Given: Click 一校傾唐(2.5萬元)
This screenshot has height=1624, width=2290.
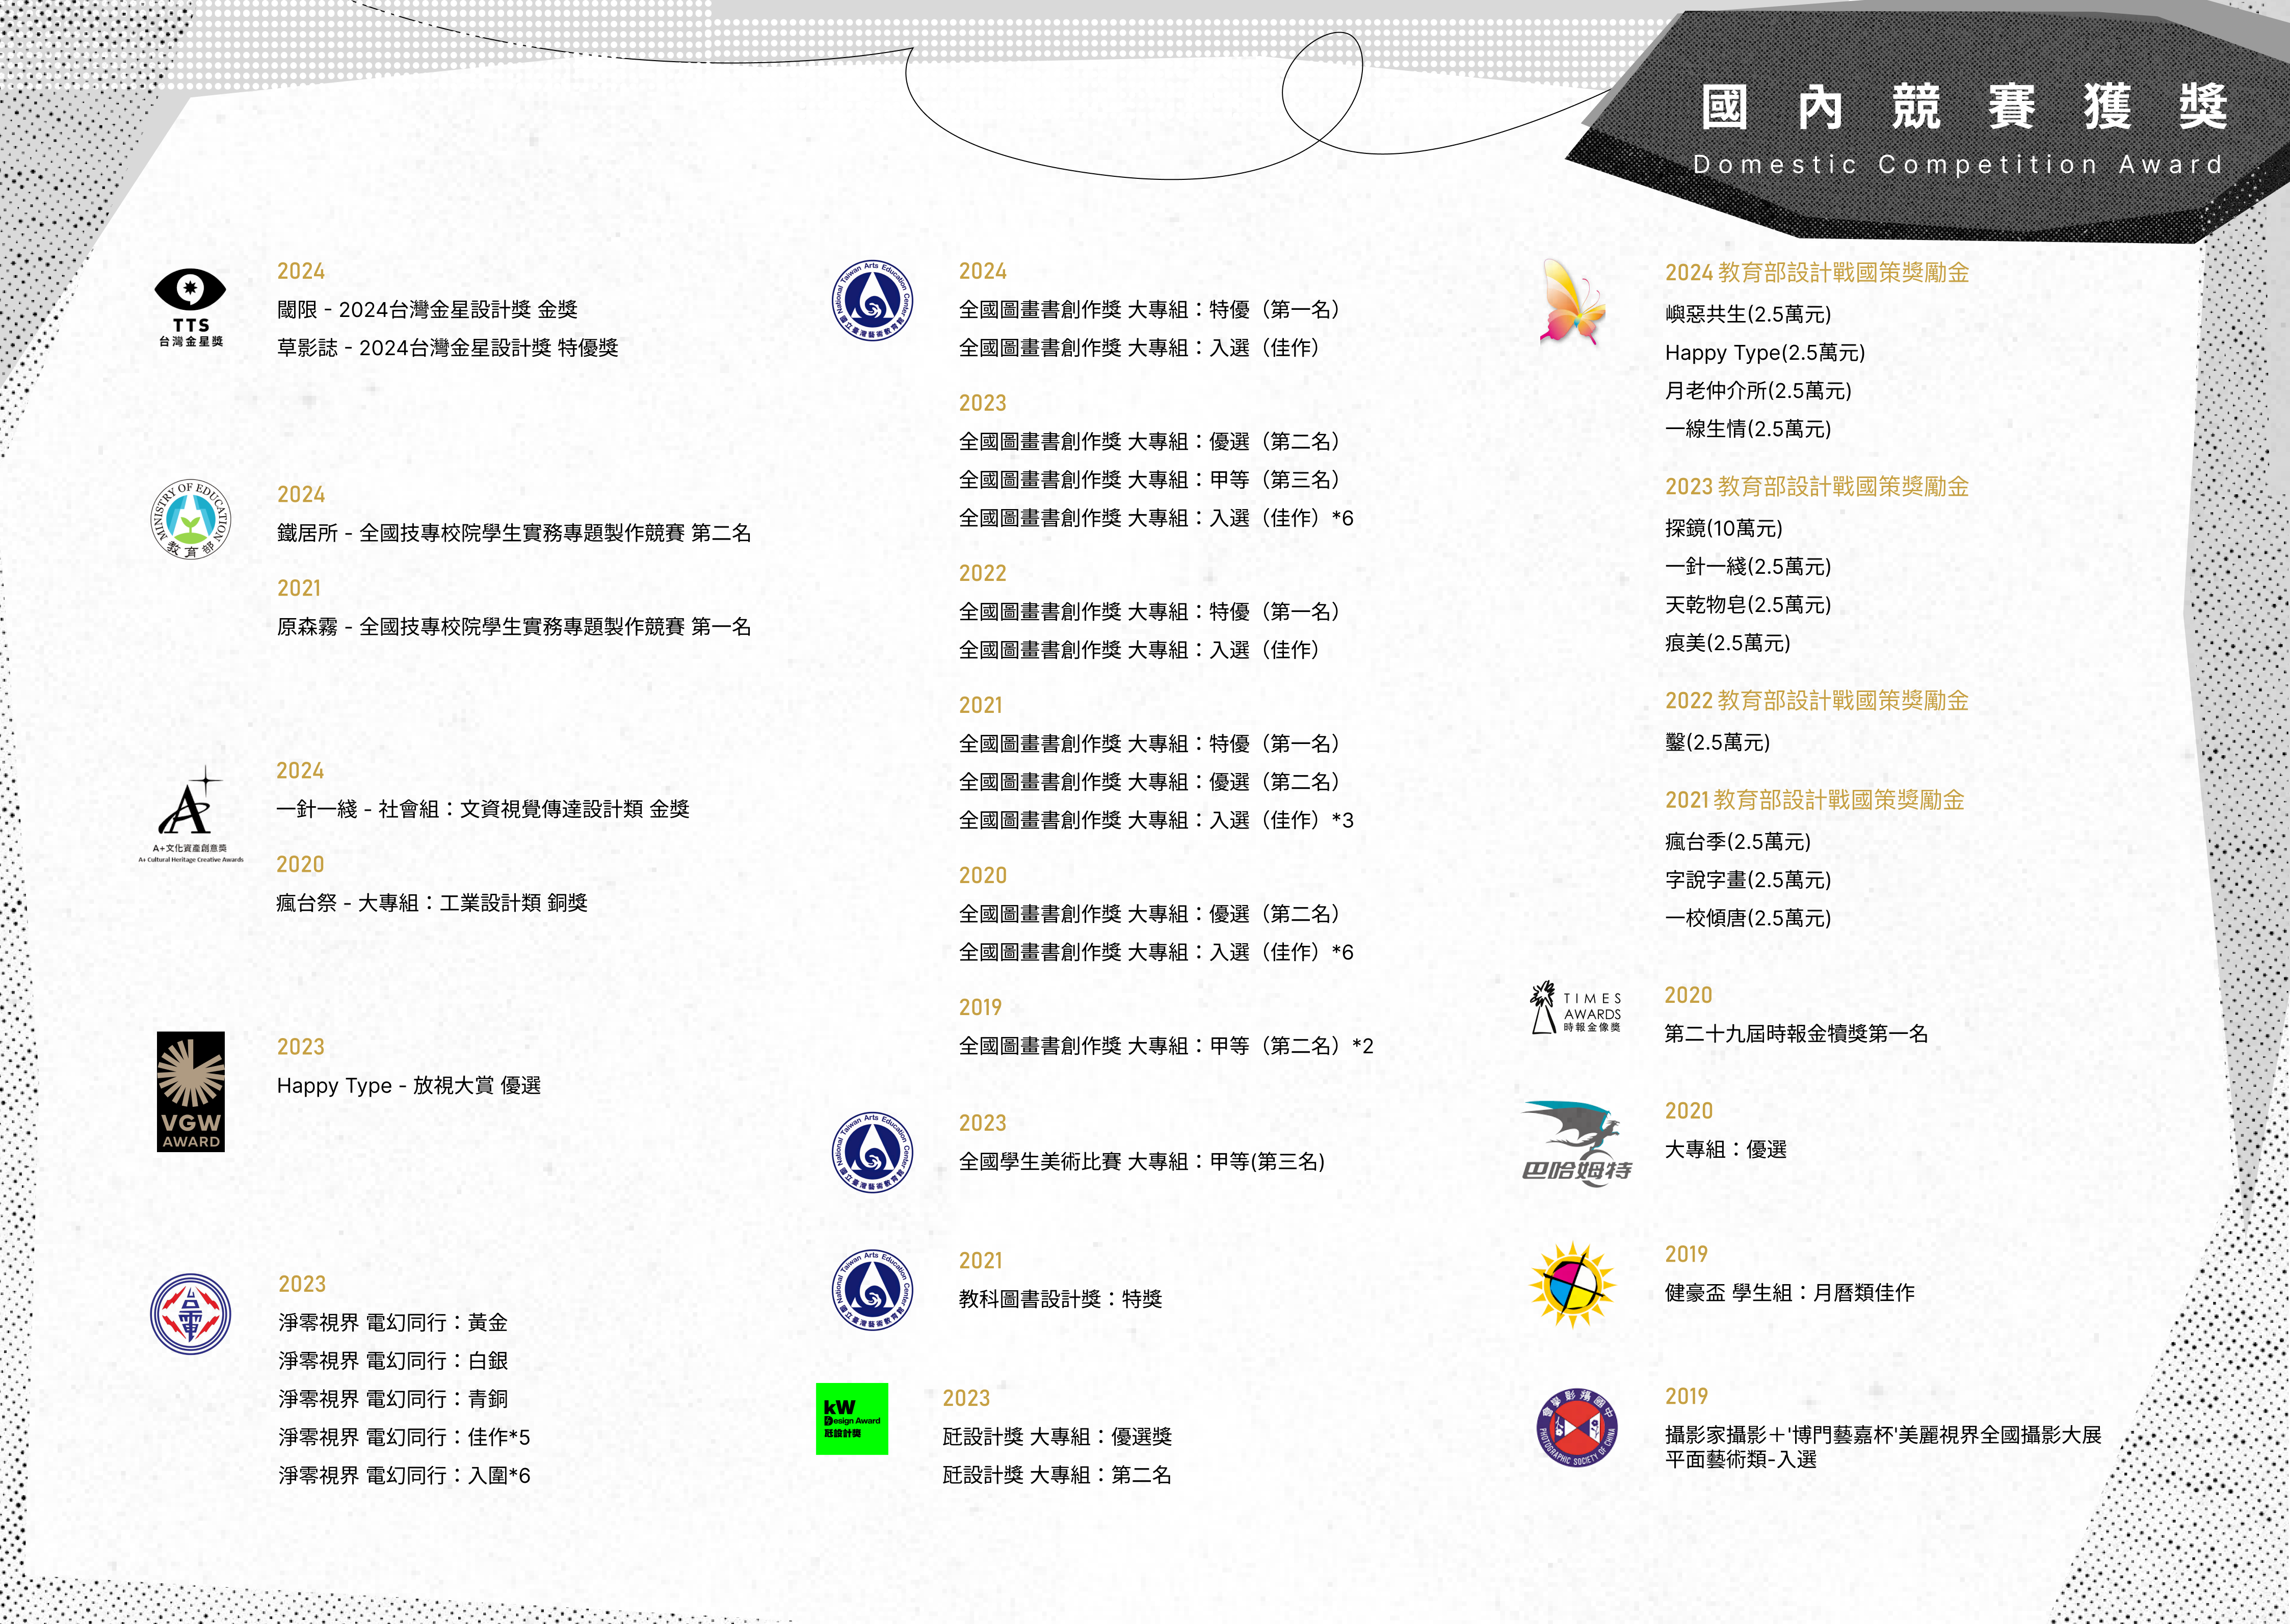Looking at the screenshot, I should (x=1748, y=917).
